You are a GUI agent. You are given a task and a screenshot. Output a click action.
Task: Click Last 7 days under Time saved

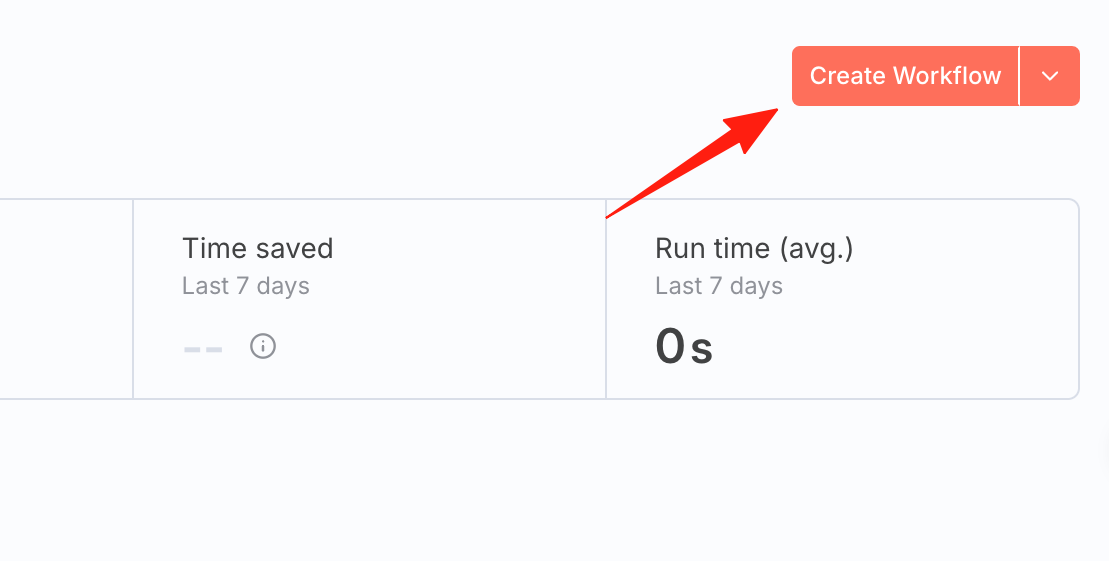(246, 286)
